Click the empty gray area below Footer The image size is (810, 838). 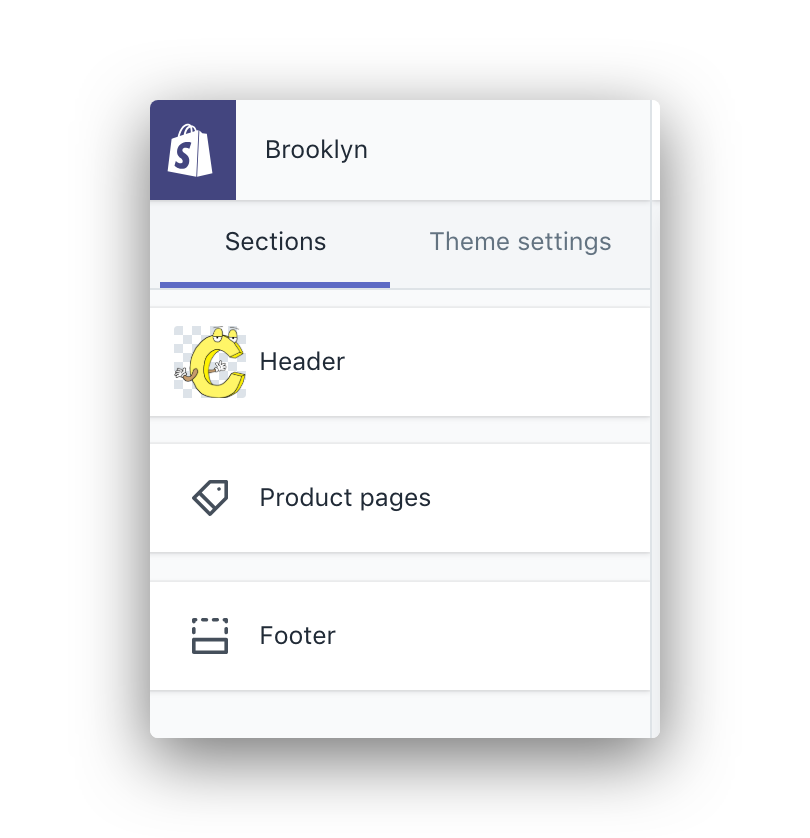(400, 714)
